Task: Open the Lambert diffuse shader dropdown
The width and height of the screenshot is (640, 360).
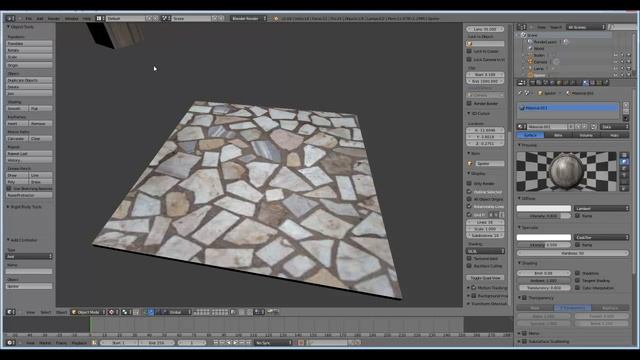Action: [x=602, y=208]
